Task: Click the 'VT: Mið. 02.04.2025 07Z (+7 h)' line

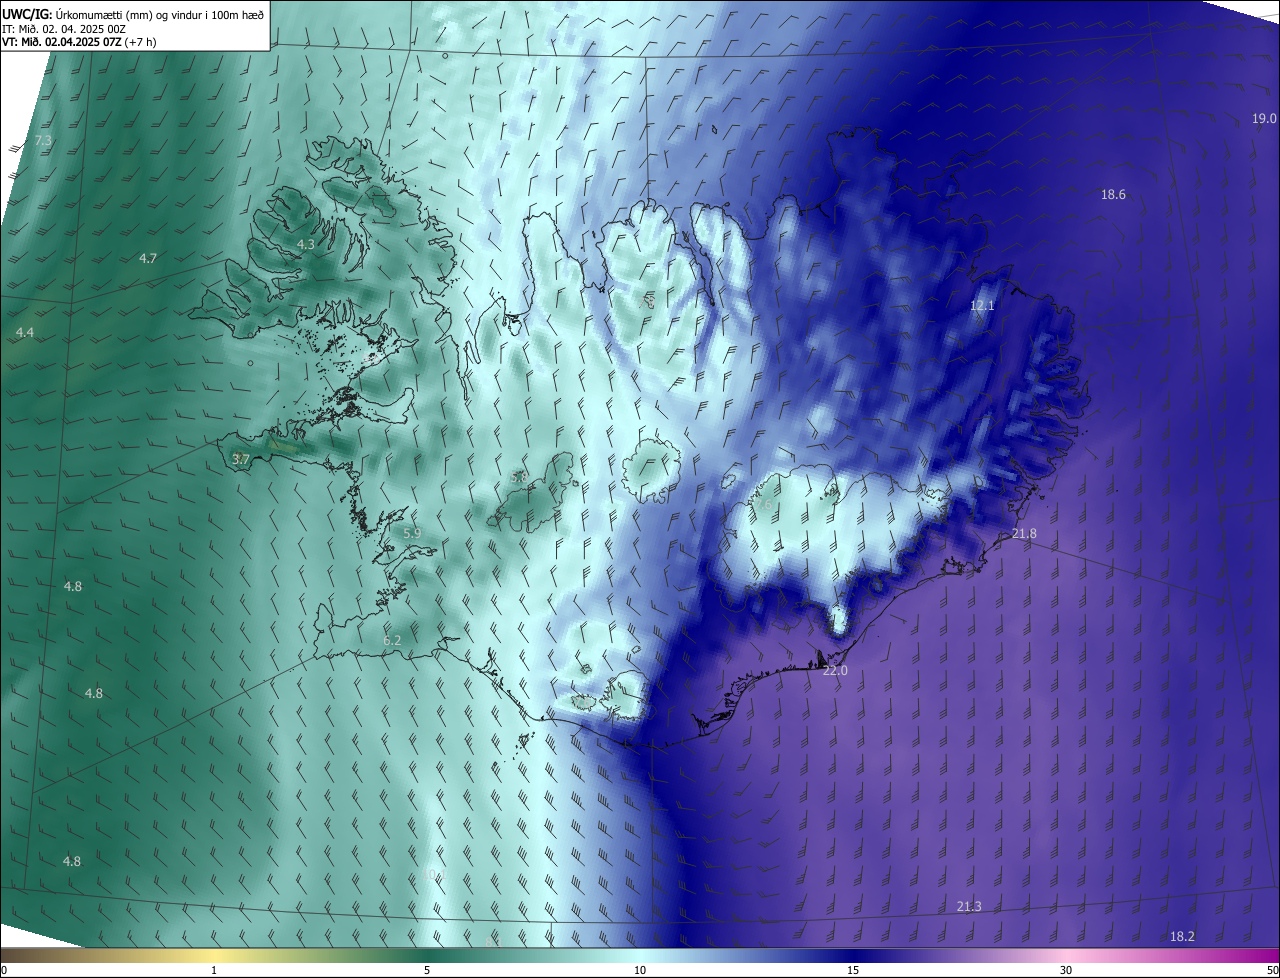Action: (x=79, y=42)
